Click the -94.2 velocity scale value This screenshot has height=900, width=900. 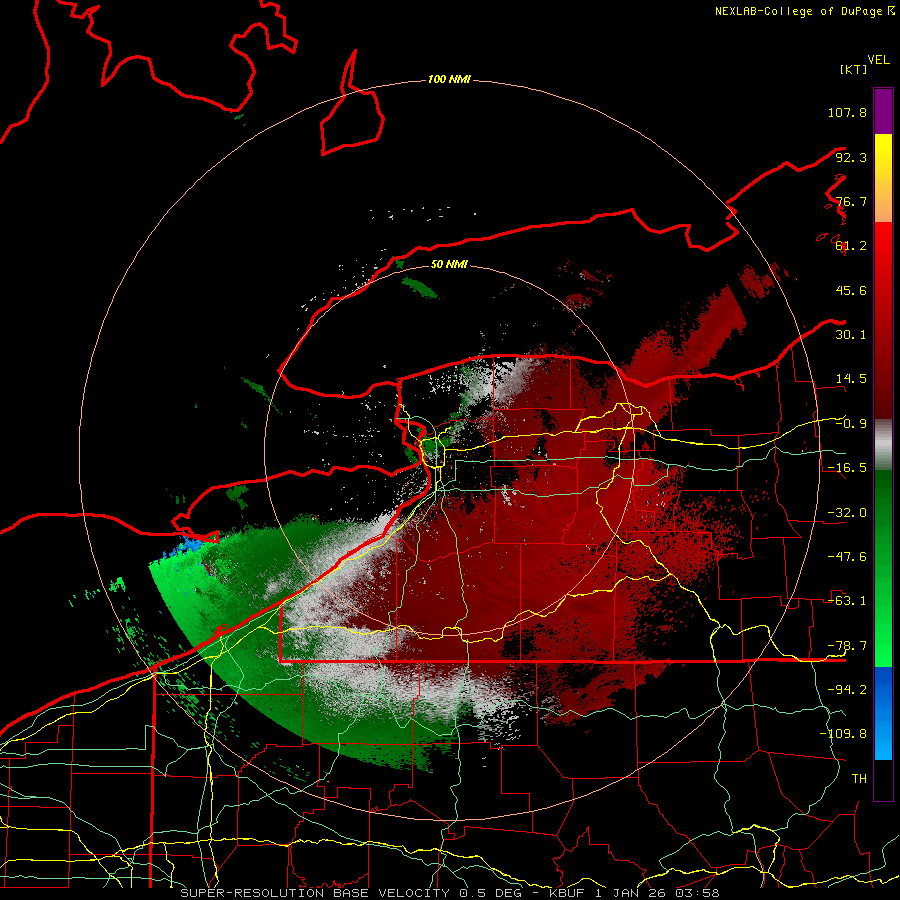click(847, 690)
